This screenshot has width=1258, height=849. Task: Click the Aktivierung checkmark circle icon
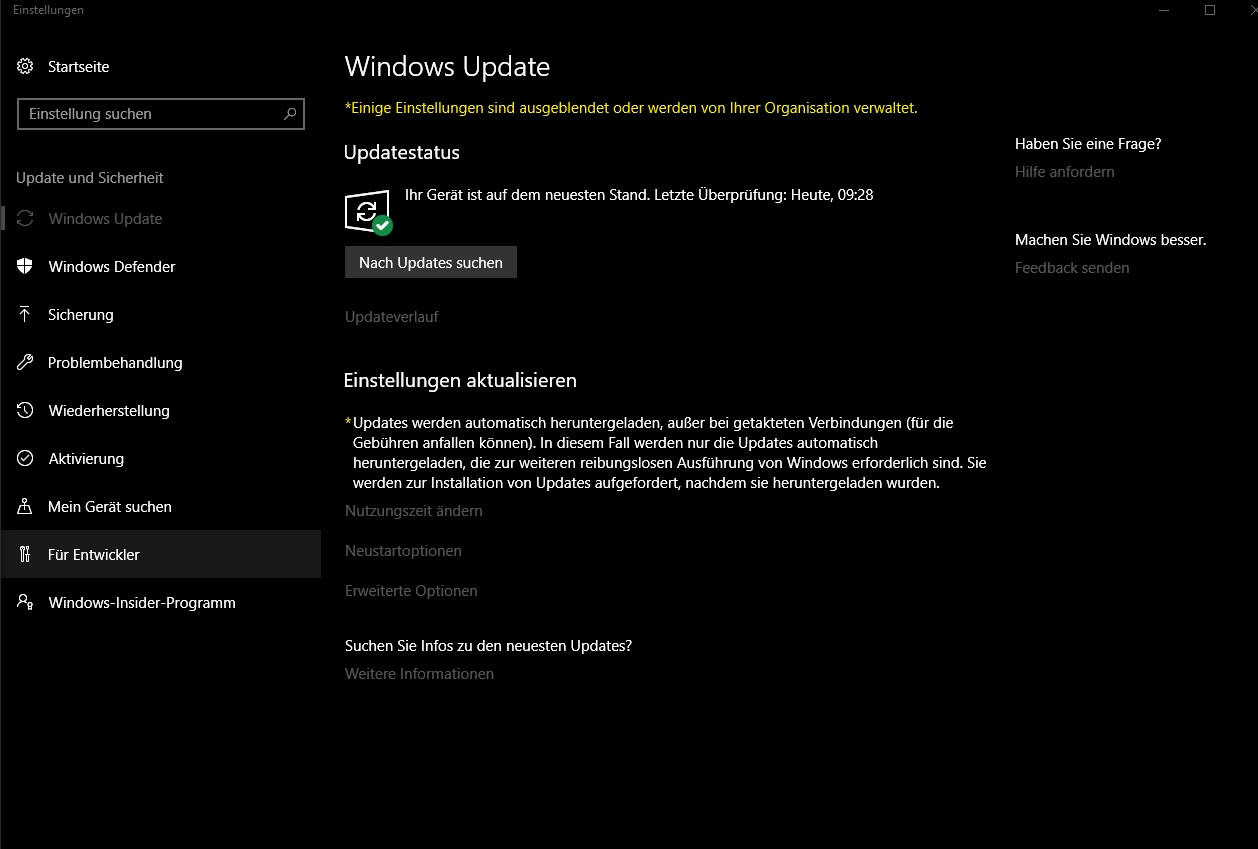pyautogui.click(x=25, y=459)
